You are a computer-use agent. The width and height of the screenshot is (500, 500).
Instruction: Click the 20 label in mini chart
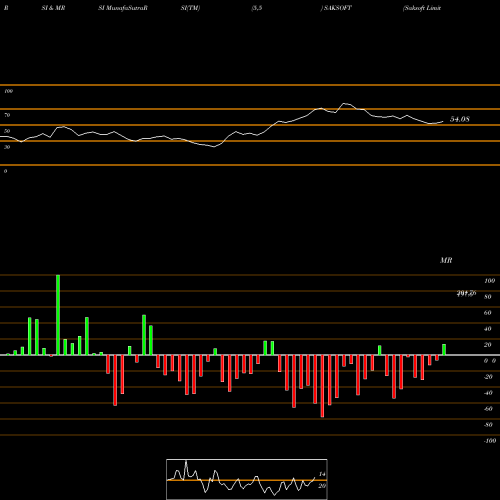tap(322, 486)
